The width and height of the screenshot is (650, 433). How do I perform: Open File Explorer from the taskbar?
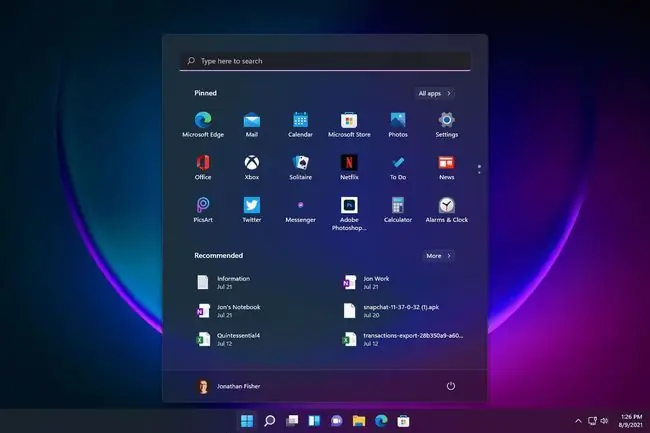tap(359, 421)
